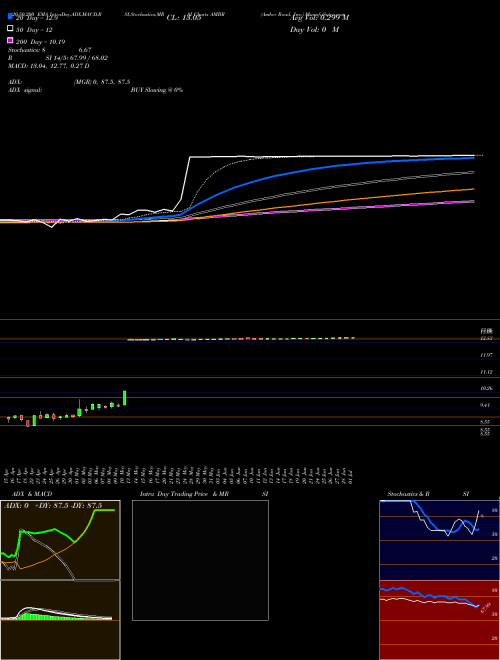Image resolution: width=500 pixels, height=660 pixels.
Task: Click the RSI 14/3: 67.99 / 68.02 reading
Action: click(58, 58)
